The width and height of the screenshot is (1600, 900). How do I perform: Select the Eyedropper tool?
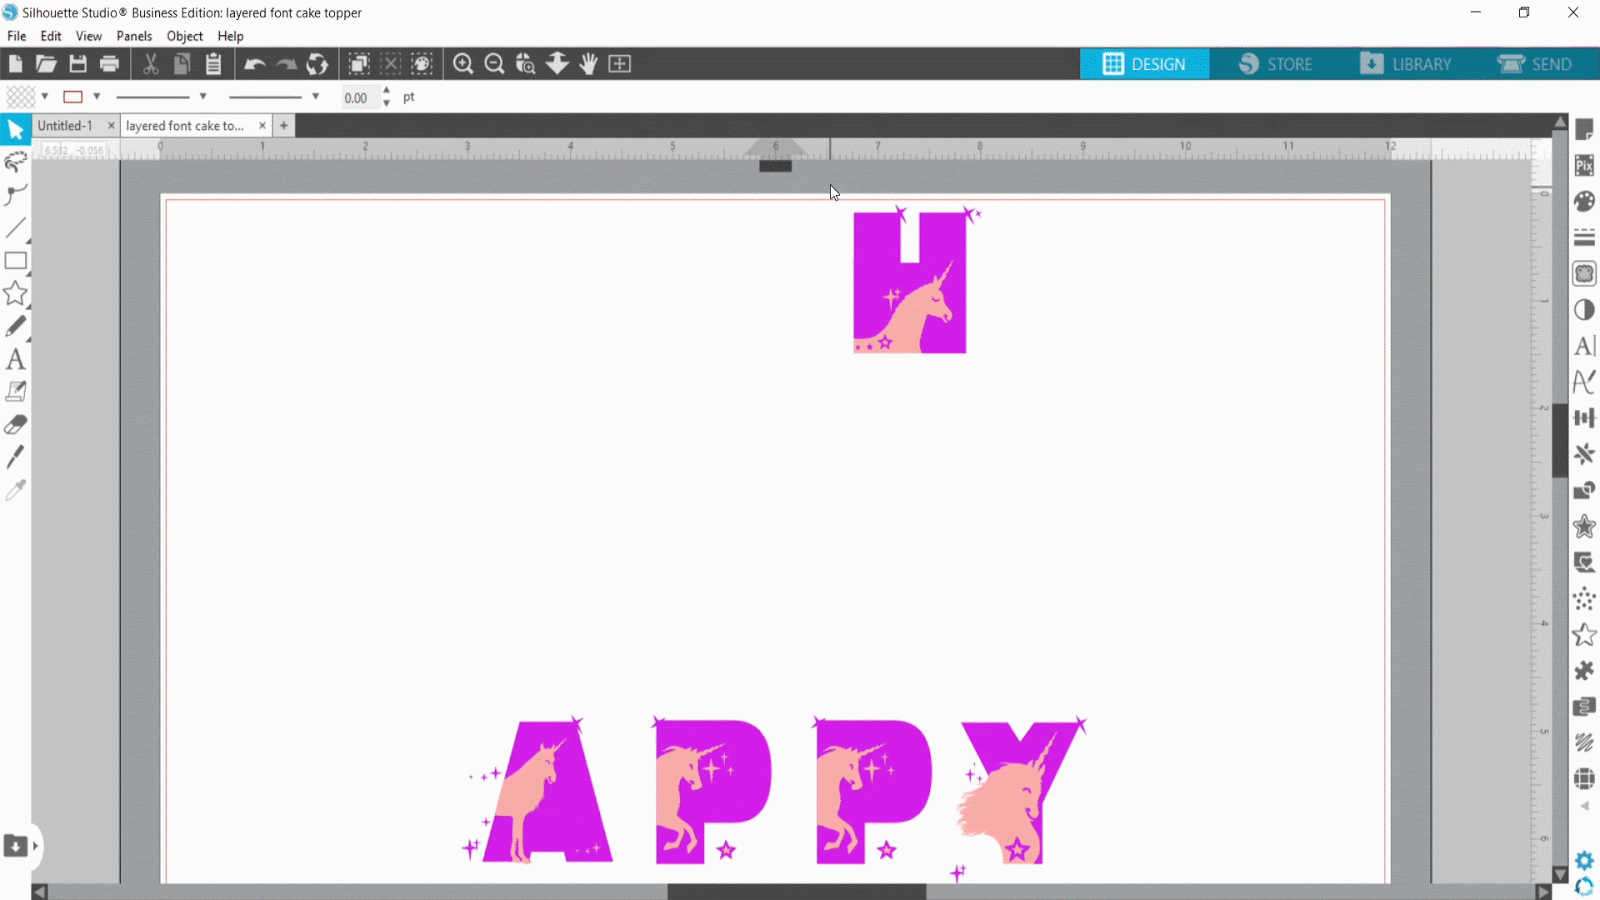click(16, 490)
